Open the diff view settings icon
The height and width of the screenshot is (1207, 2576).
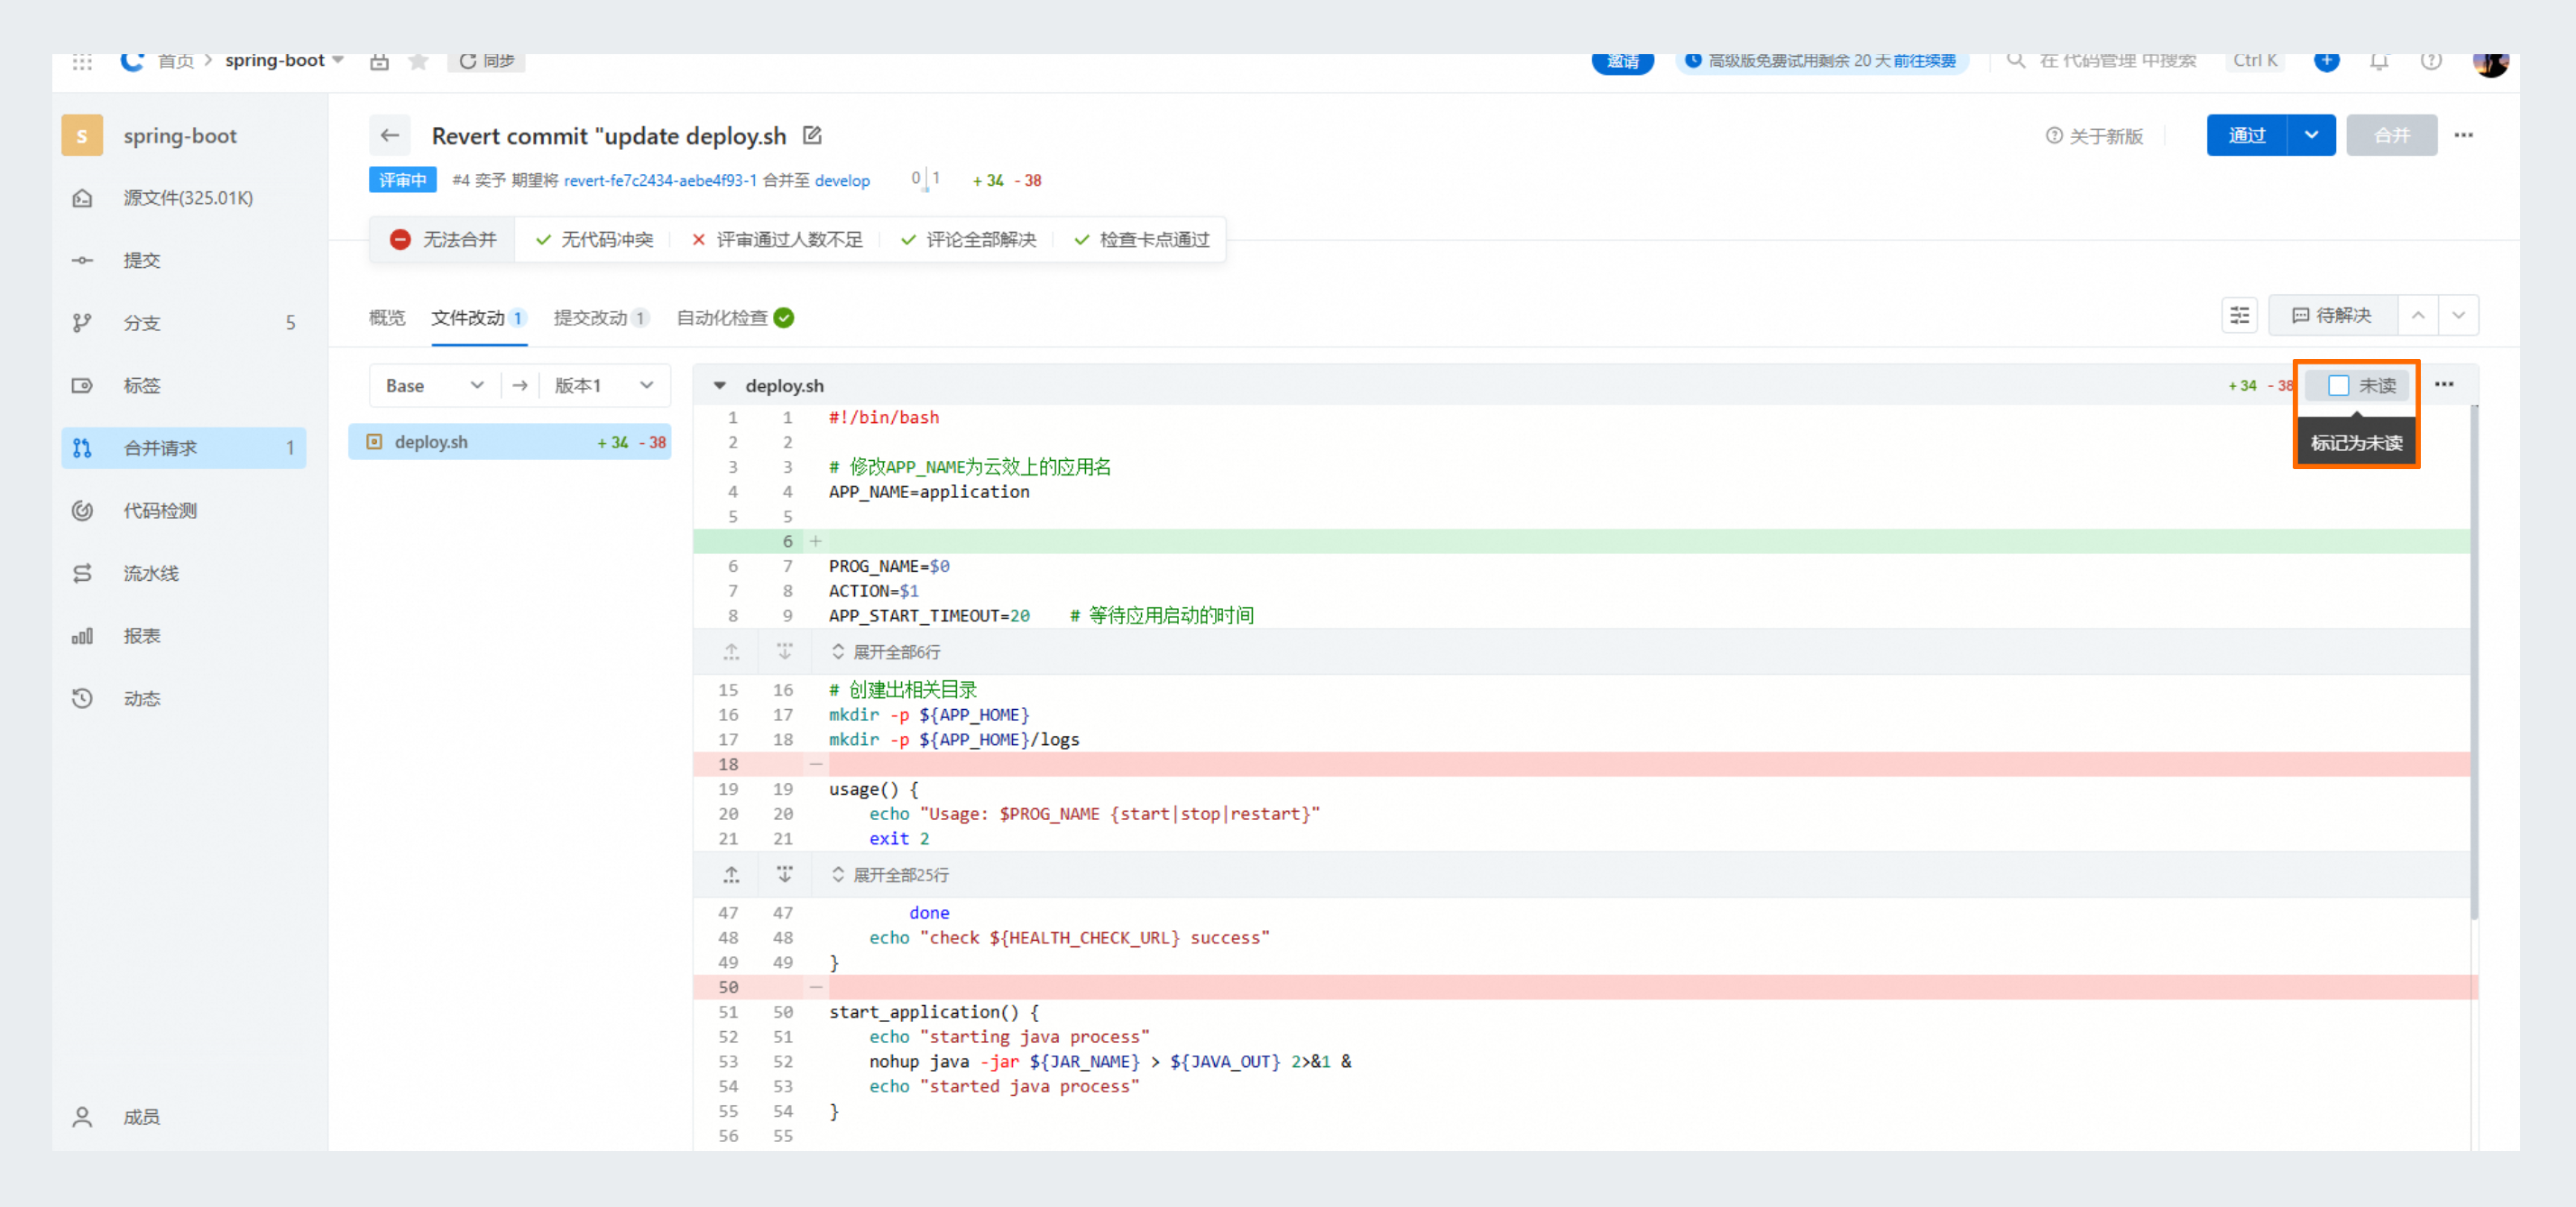[x=2240, y=315]
